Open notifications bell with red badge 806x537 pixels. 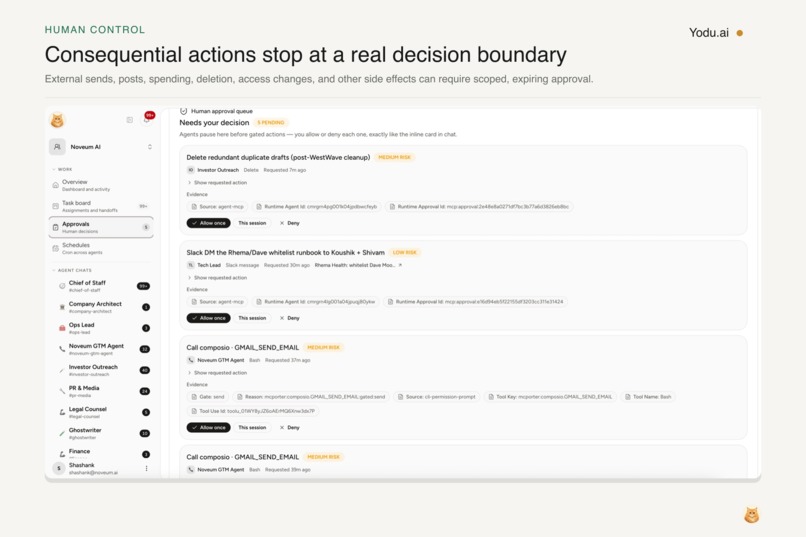pyautogui.click(x=148, y=118)
